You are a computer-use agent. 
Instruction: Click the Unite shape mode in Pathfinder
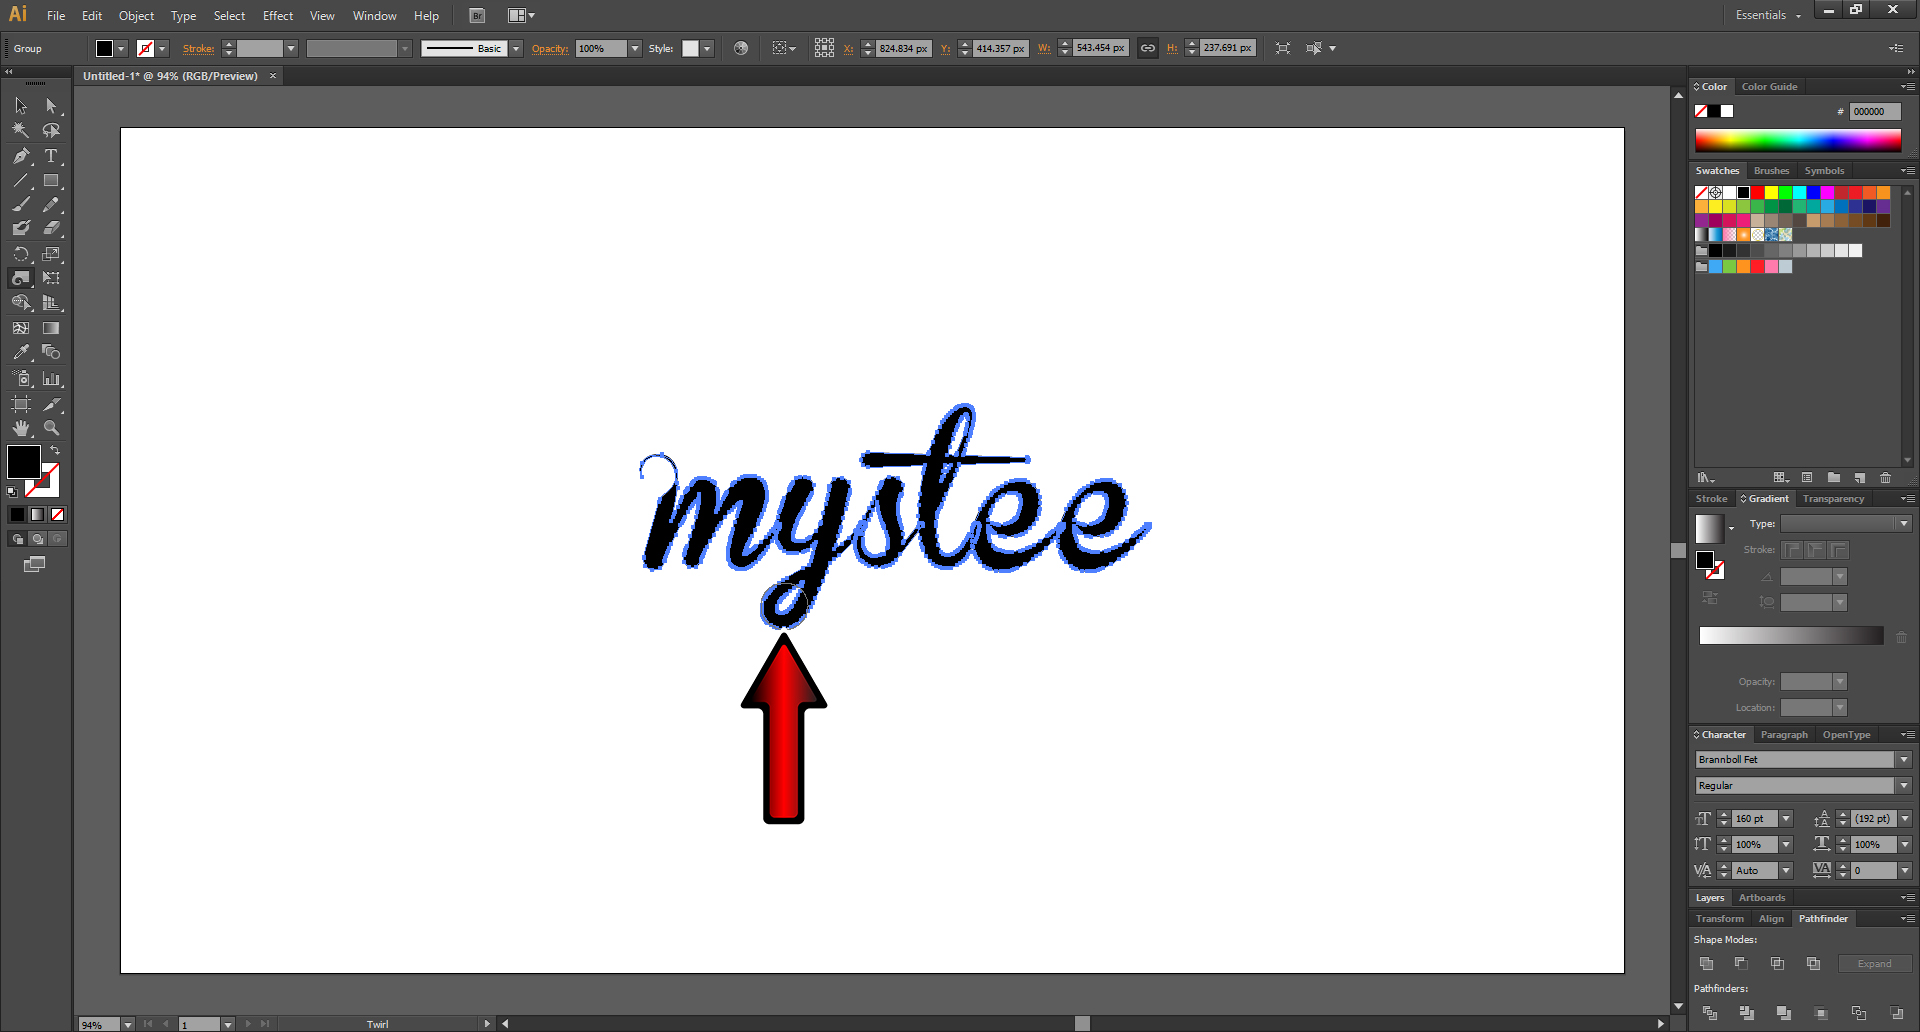point(1707,964)
